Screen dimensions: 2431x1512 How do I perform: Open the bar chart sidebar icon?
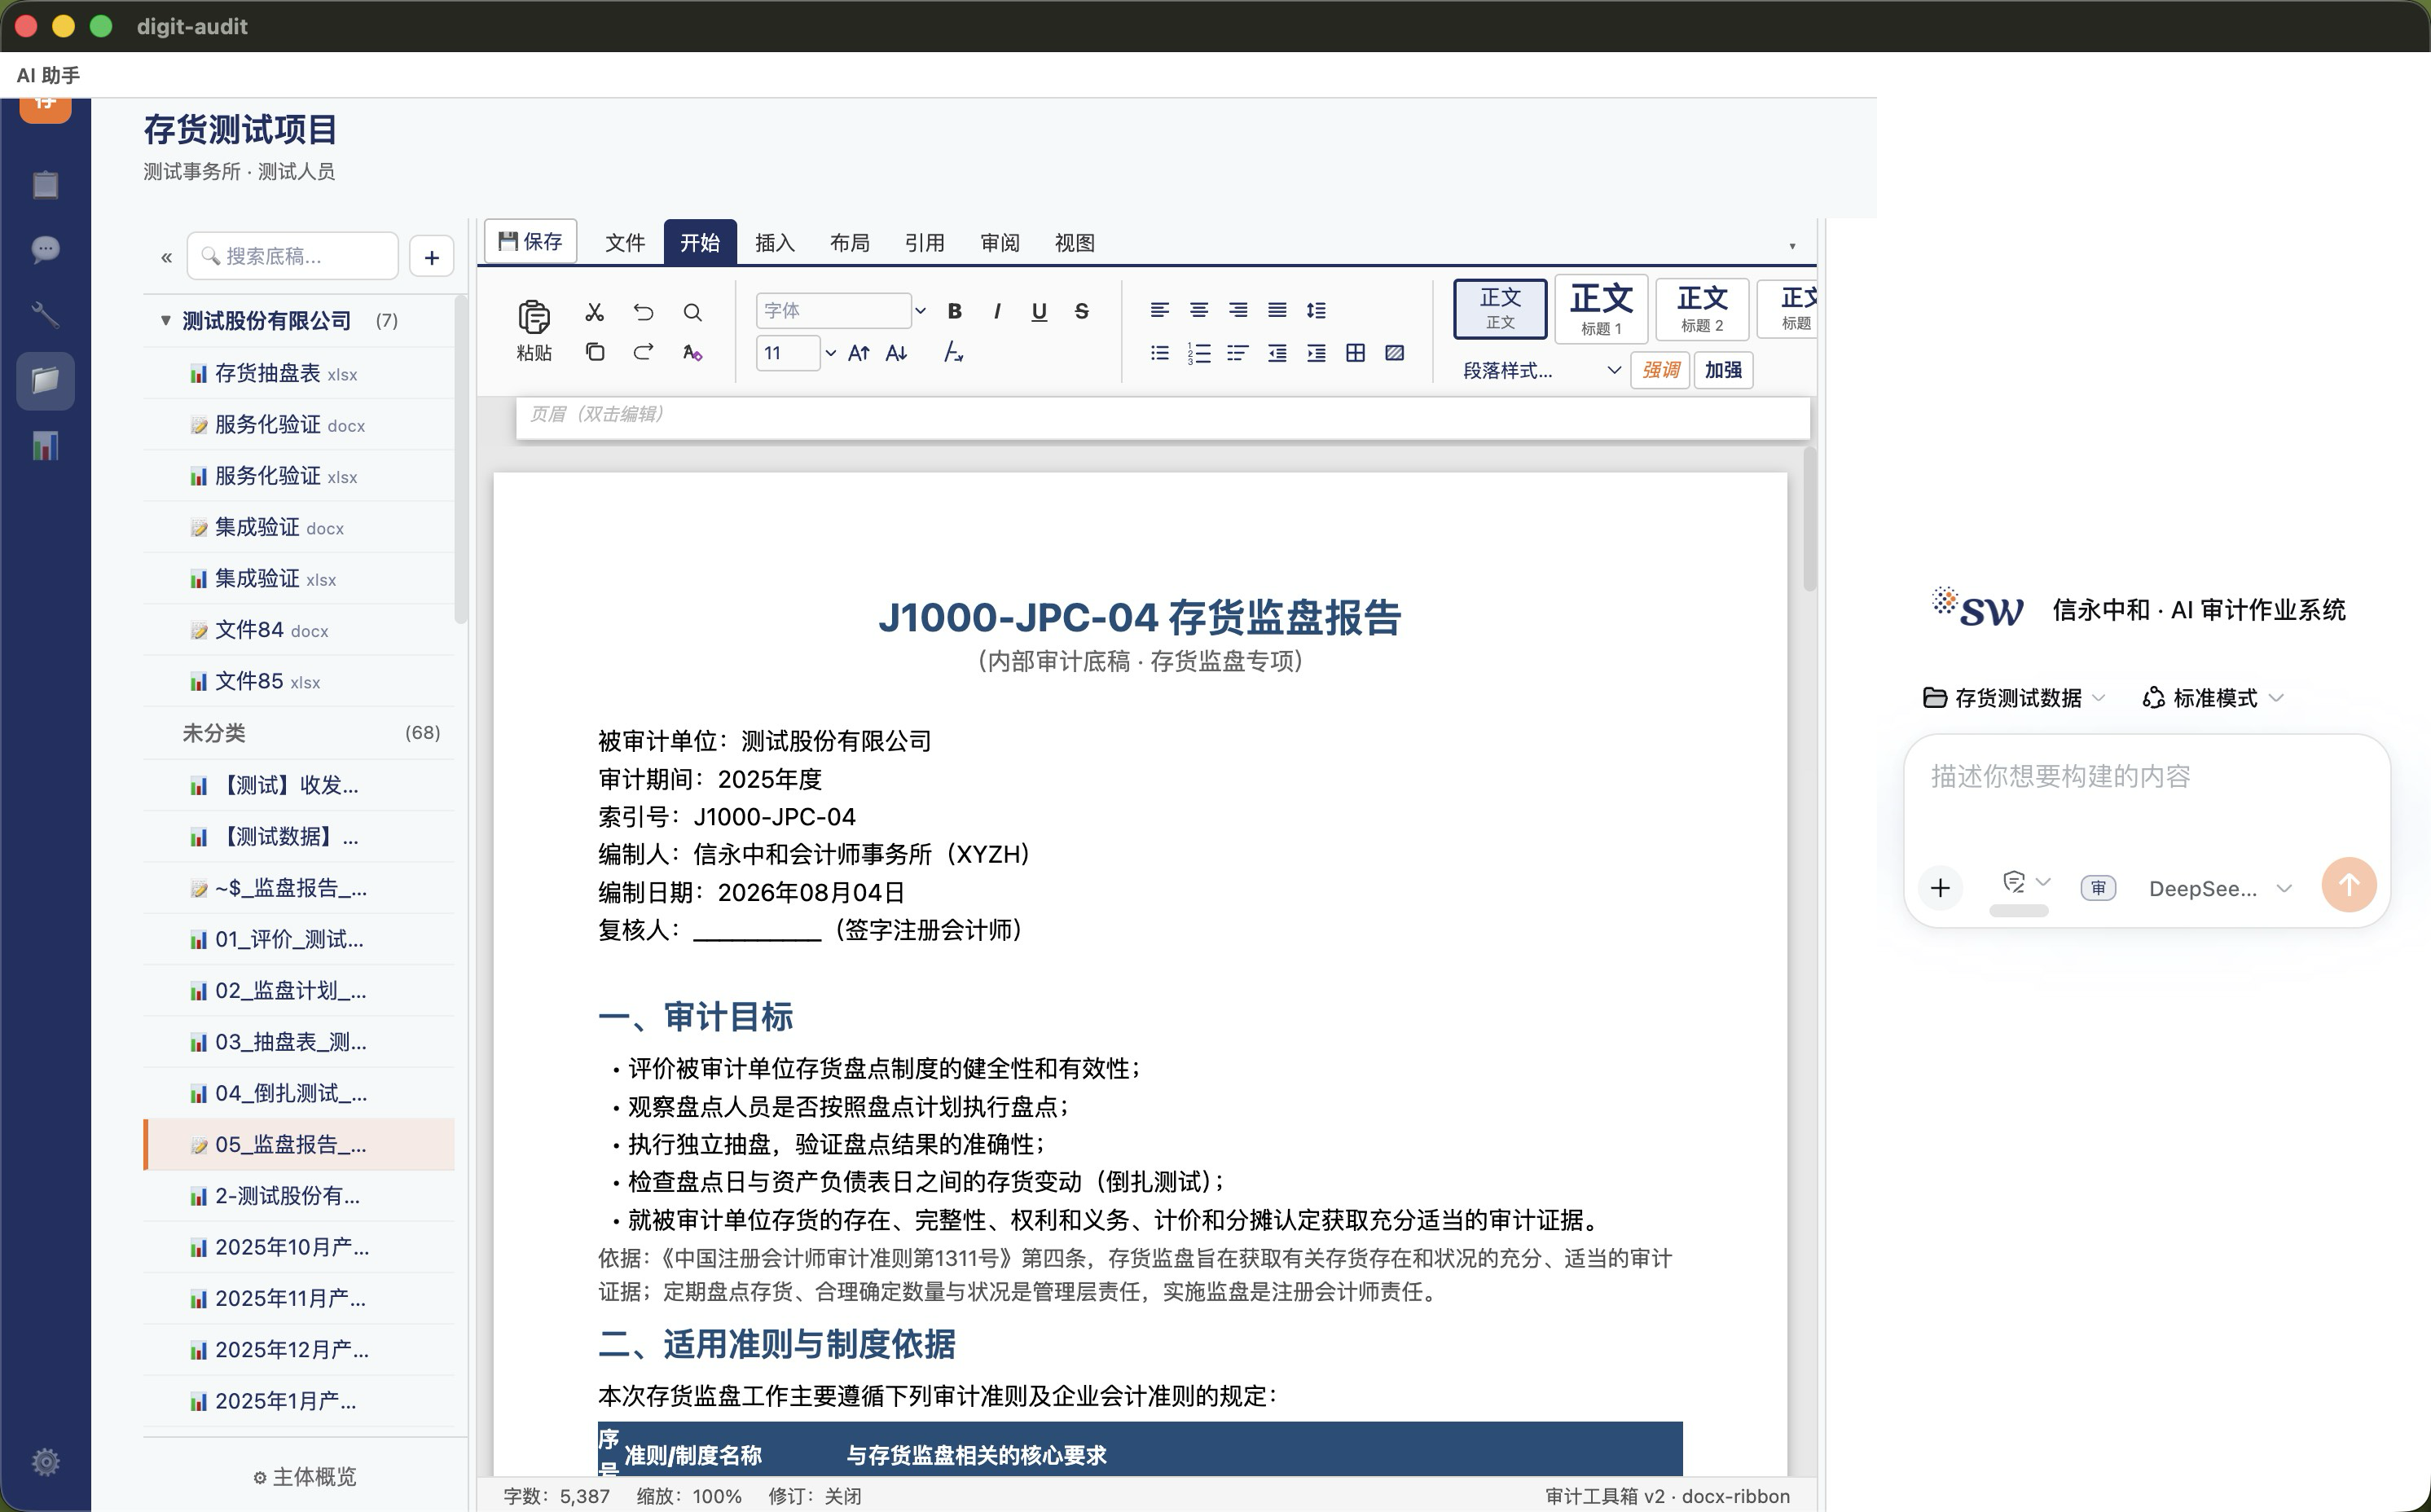coord(45,446)
